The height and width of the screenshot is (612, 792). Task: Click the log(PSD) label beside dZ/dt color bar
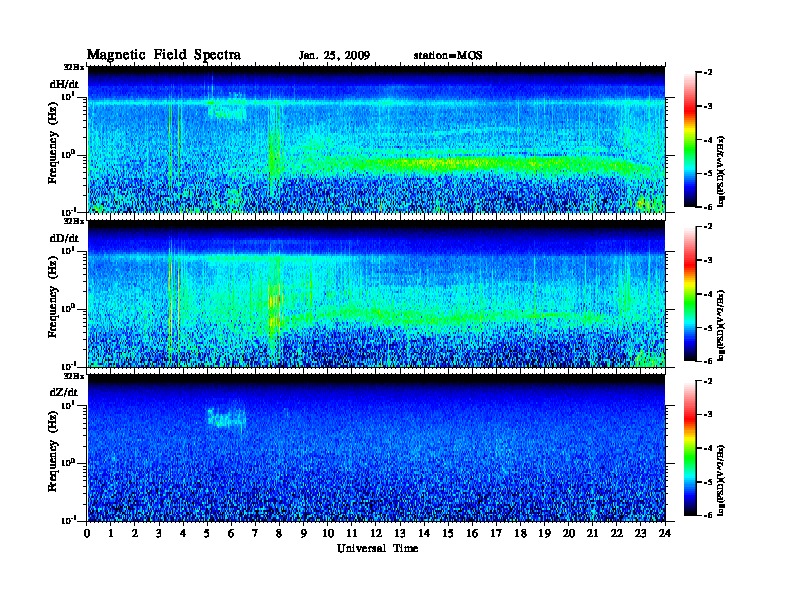722,480
